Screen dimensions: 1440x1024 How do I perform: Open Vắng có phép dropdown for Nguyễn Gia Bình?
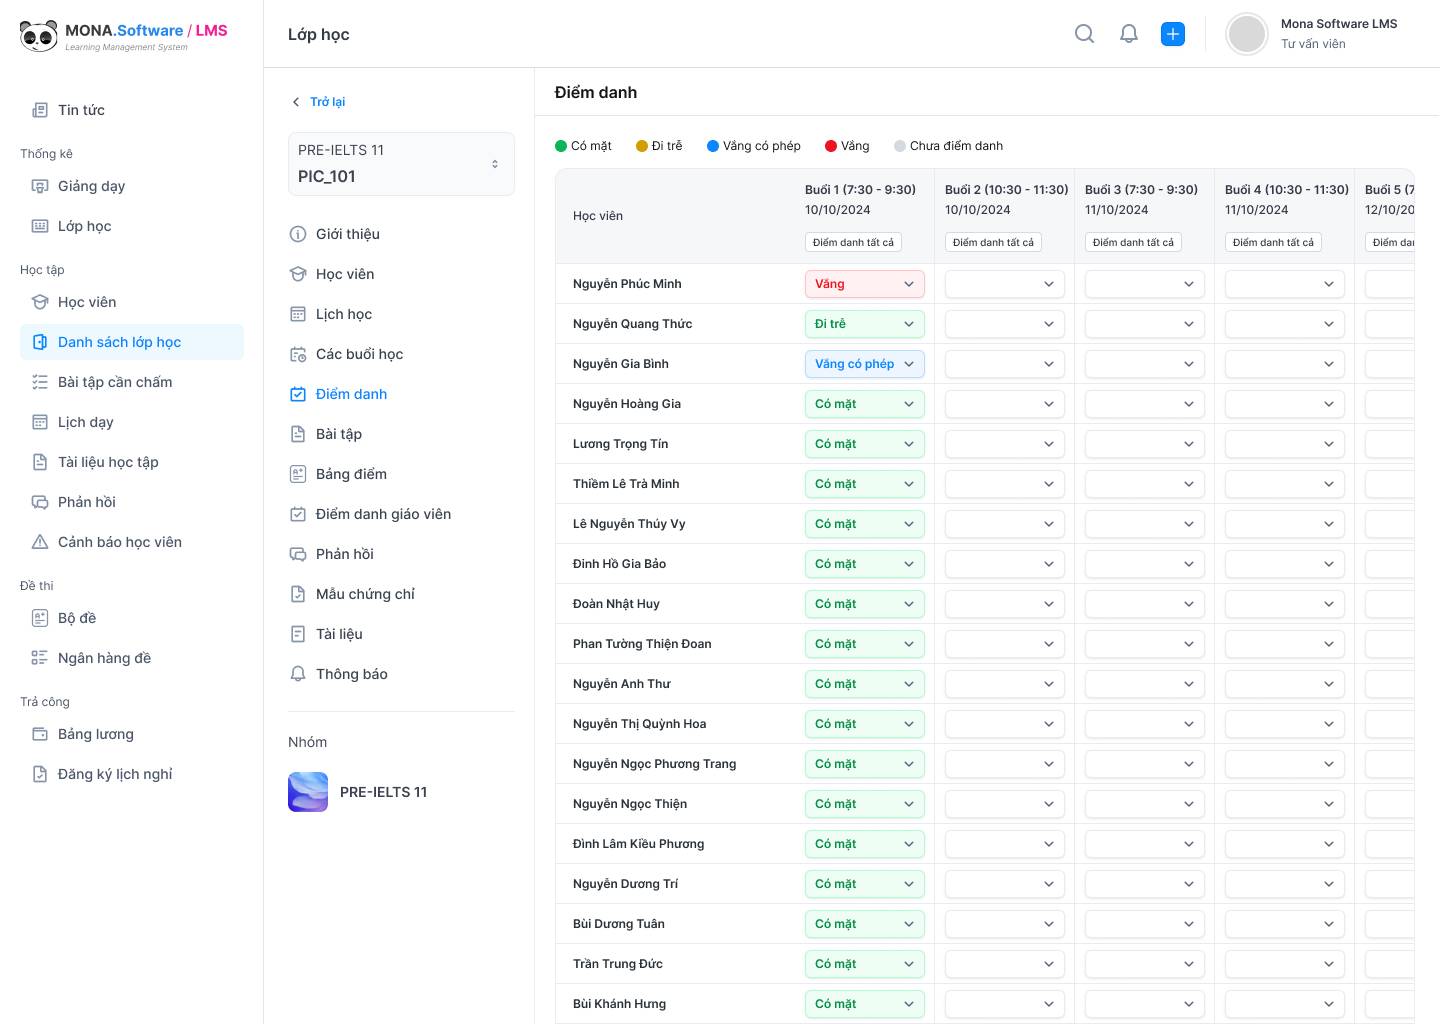coord(865,364)
